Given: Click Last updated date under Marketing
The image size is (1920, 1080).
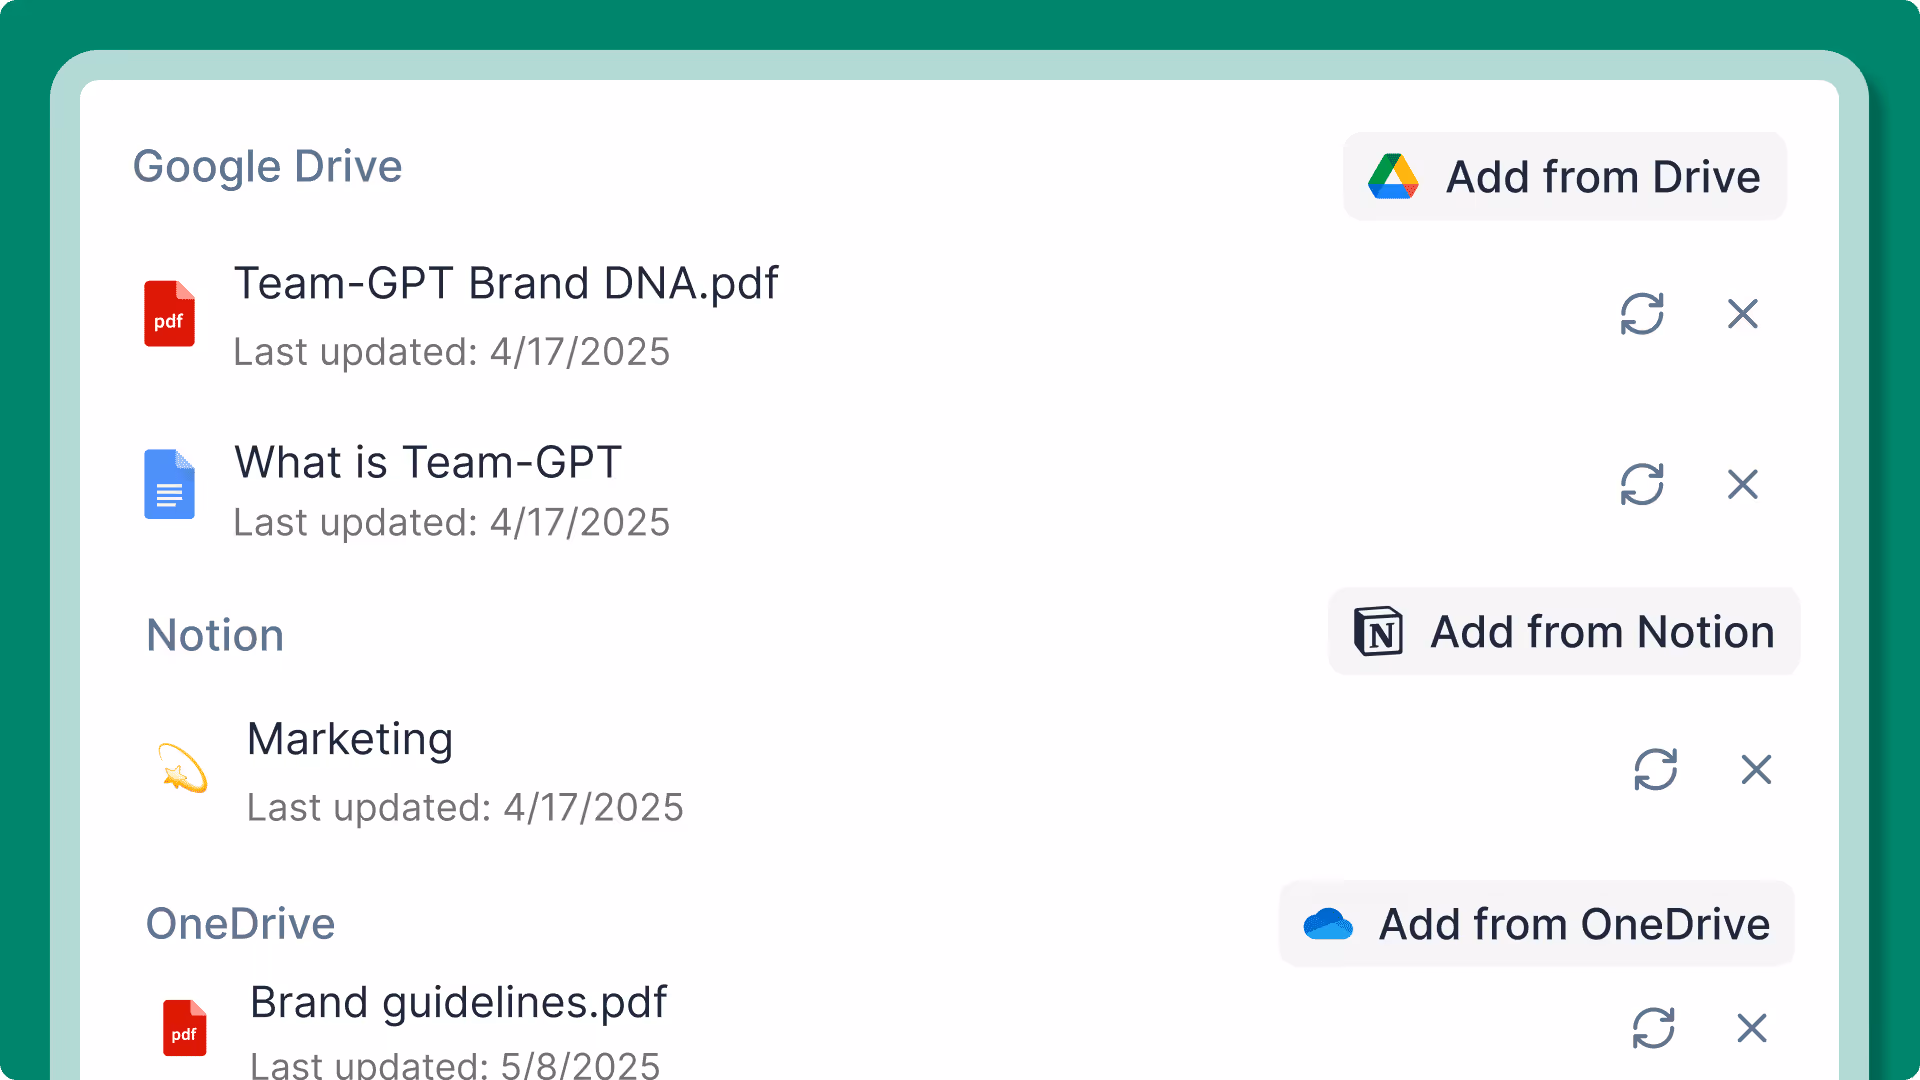Looking at the screenshot, I should 465,808.
